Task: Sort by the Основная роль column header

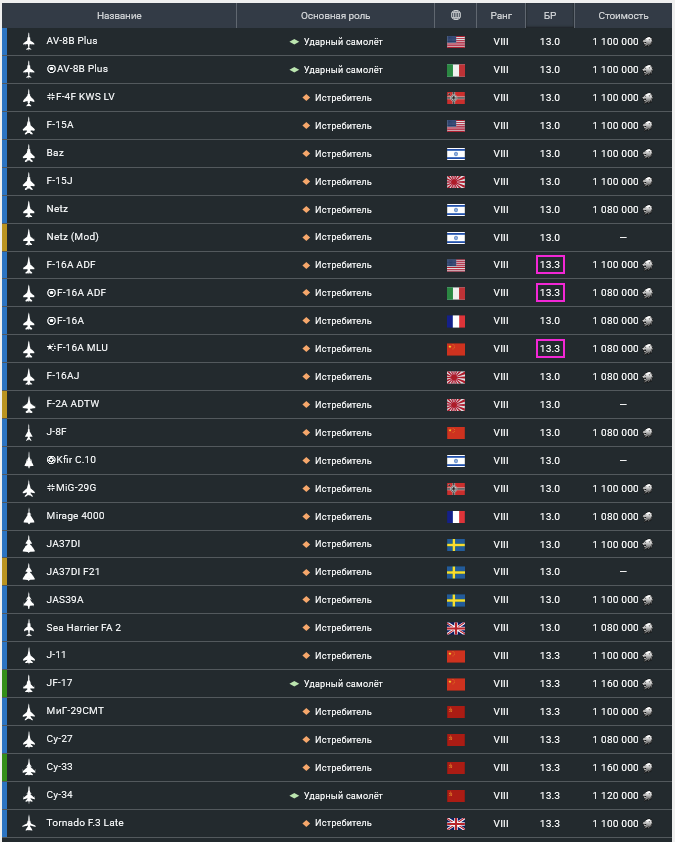Action: [335, 16]
